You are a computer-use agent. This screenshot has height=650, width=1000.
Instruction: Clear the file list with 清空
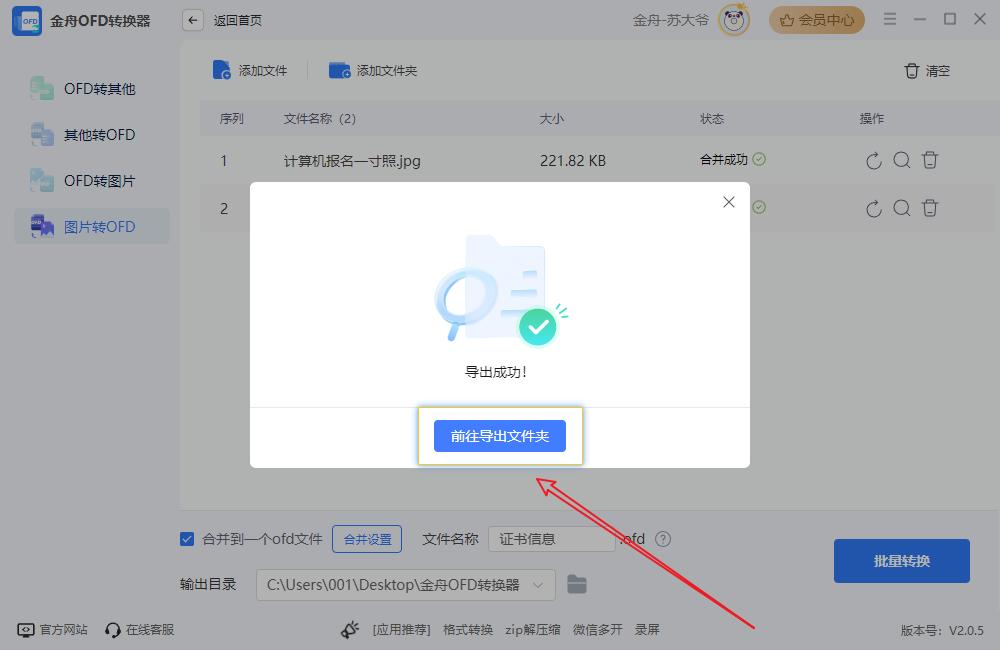point(927,71)
